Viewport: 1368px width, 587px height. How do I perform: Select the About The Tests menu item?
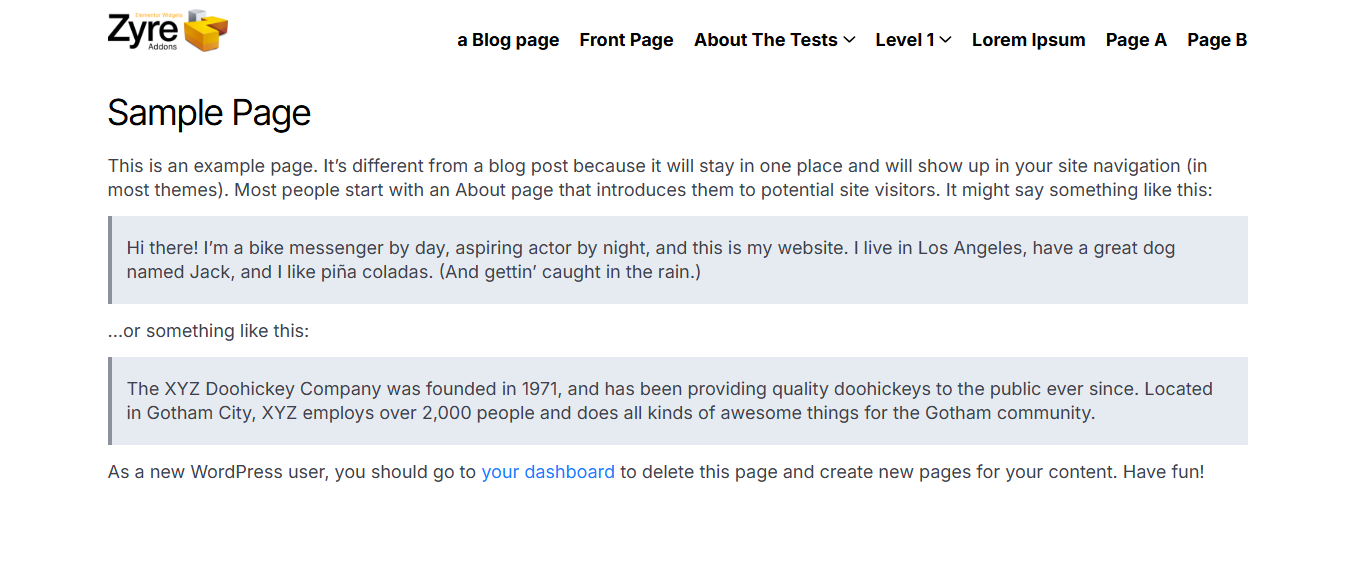[x=765, y=40]
